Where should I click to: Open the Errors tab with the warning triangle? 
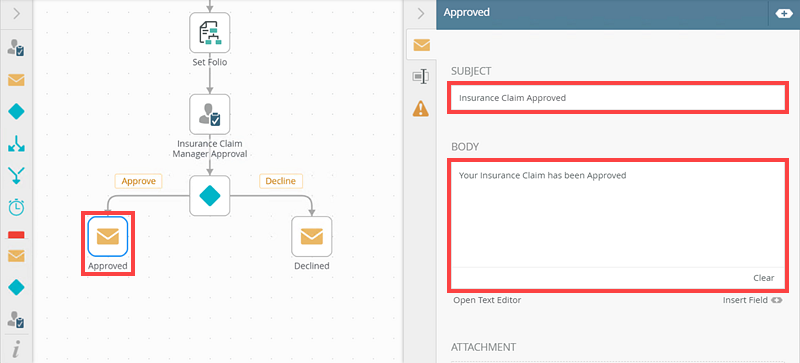(x=421, y=108)
